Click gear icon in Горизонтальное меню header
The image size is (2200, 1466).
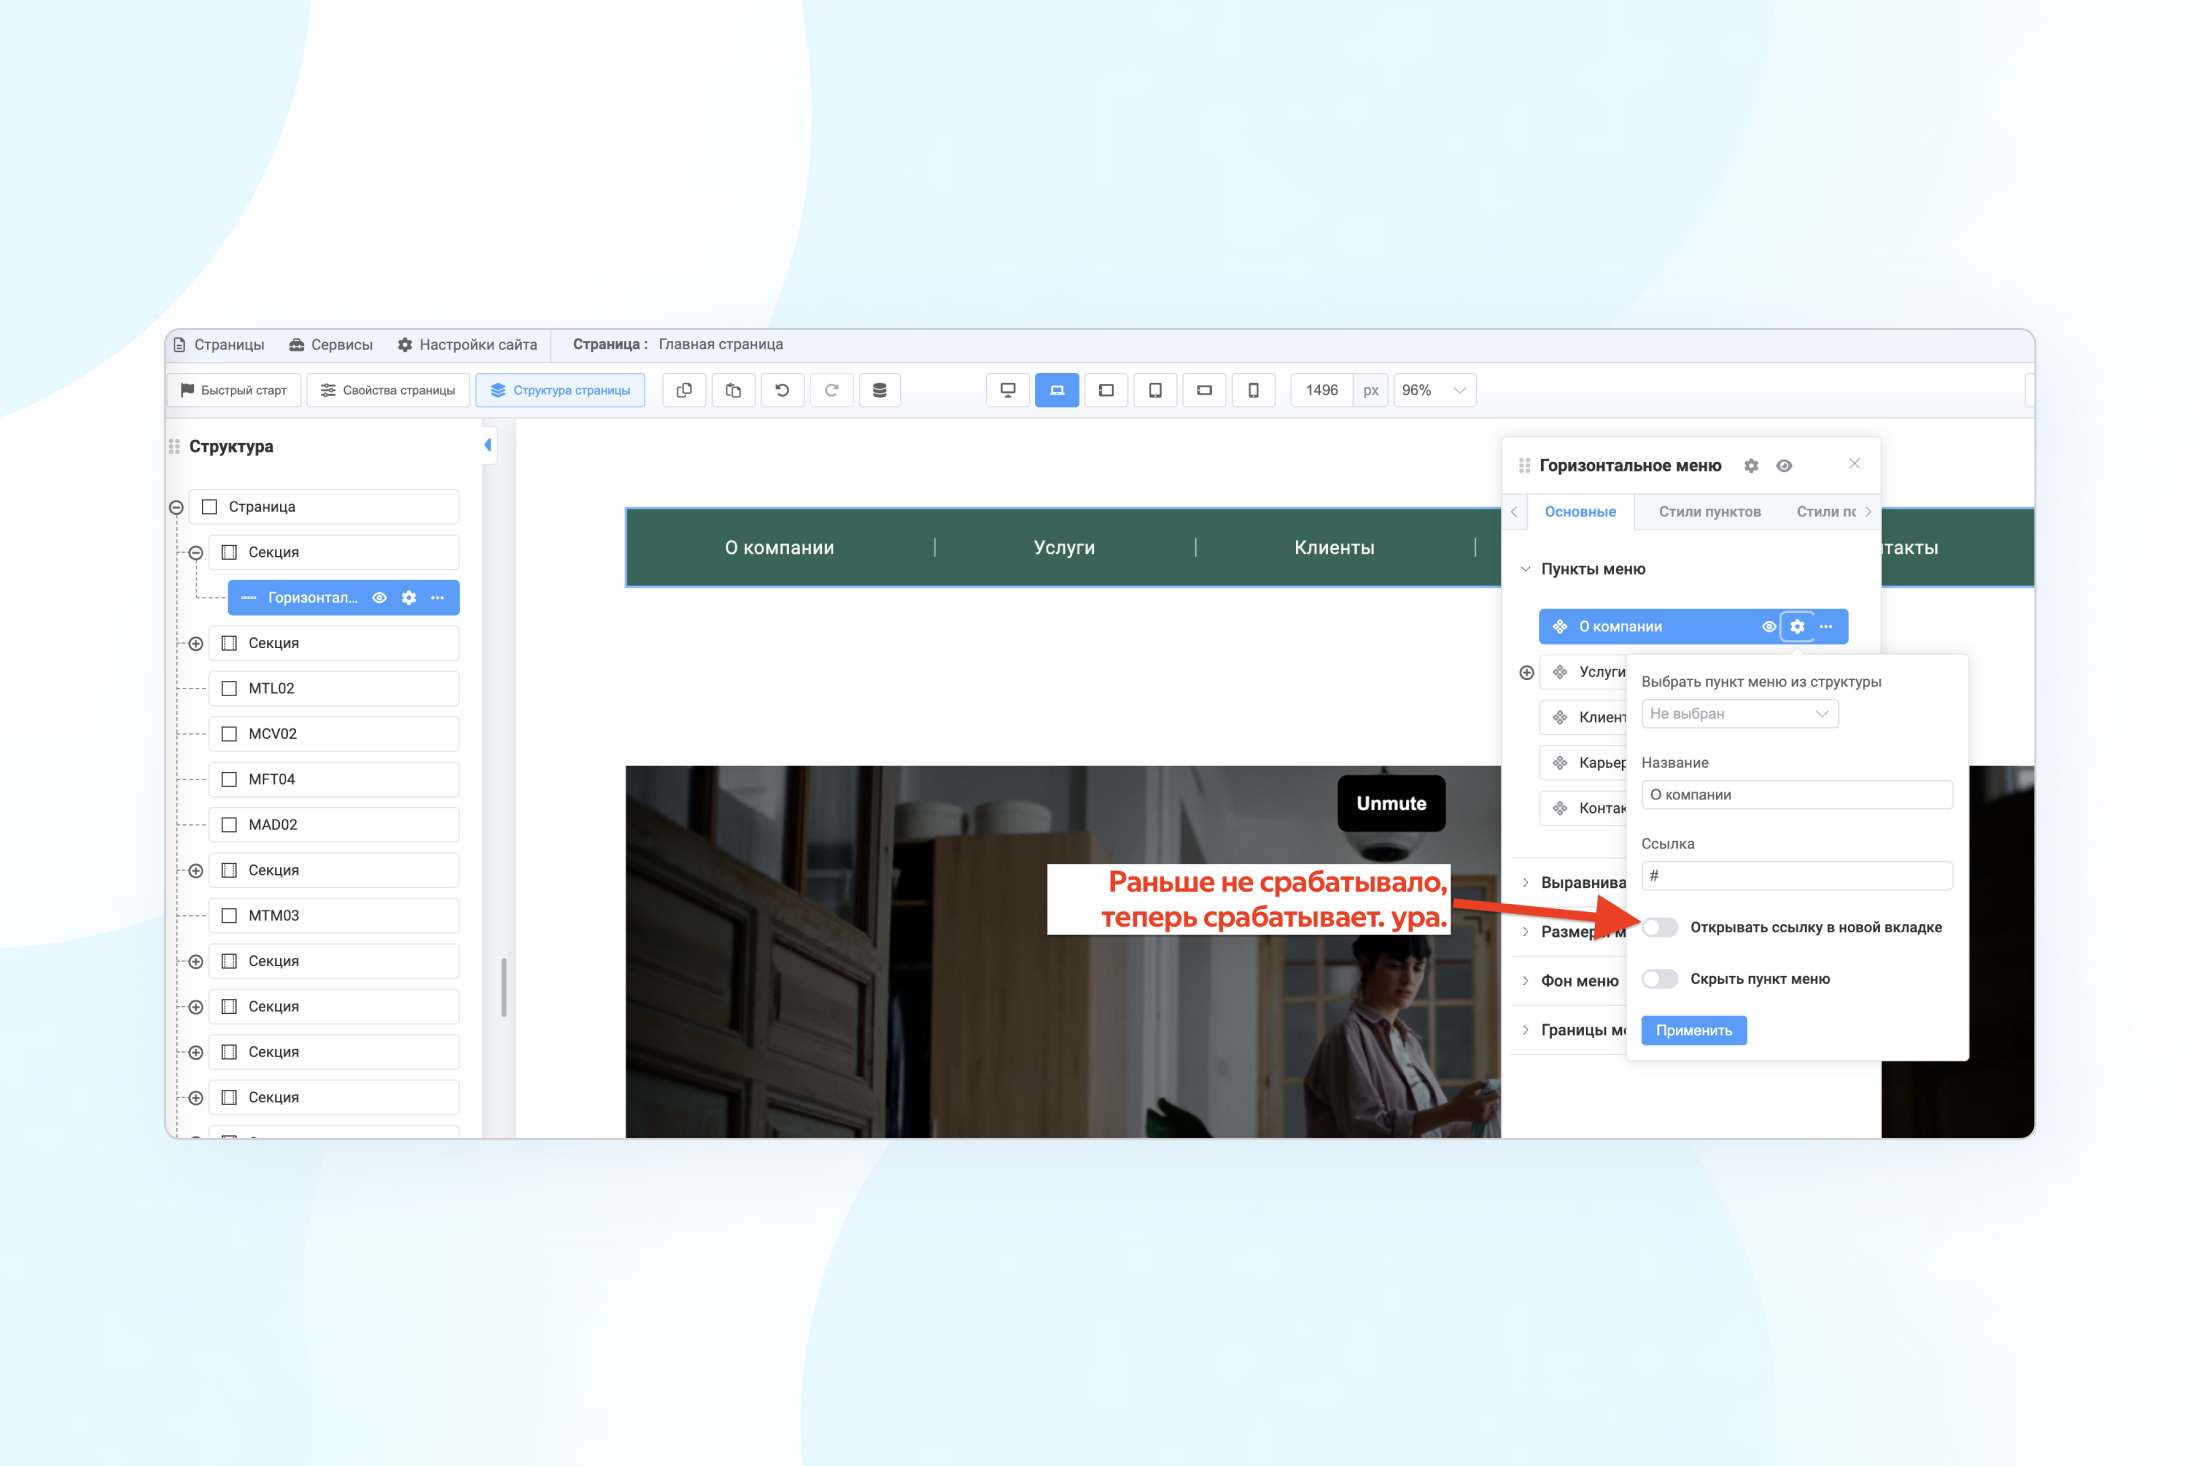(1751, 466)
